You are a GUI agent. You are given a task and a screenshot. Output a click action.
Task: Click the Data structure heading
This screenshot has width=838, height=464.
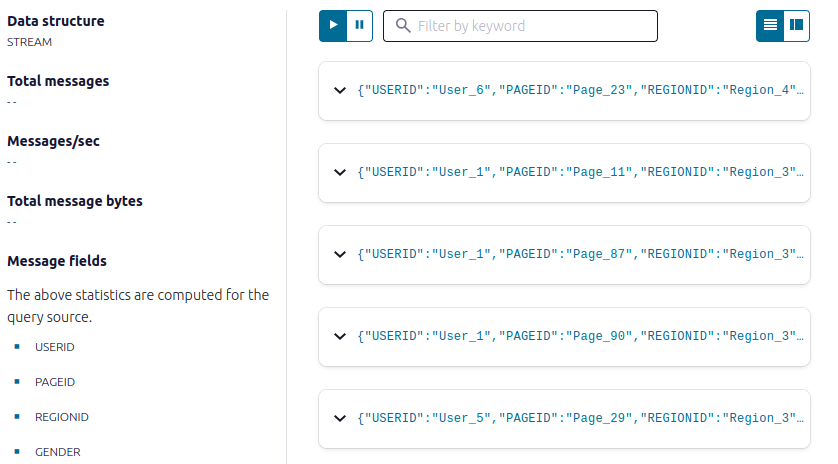(x=56, y=21)
